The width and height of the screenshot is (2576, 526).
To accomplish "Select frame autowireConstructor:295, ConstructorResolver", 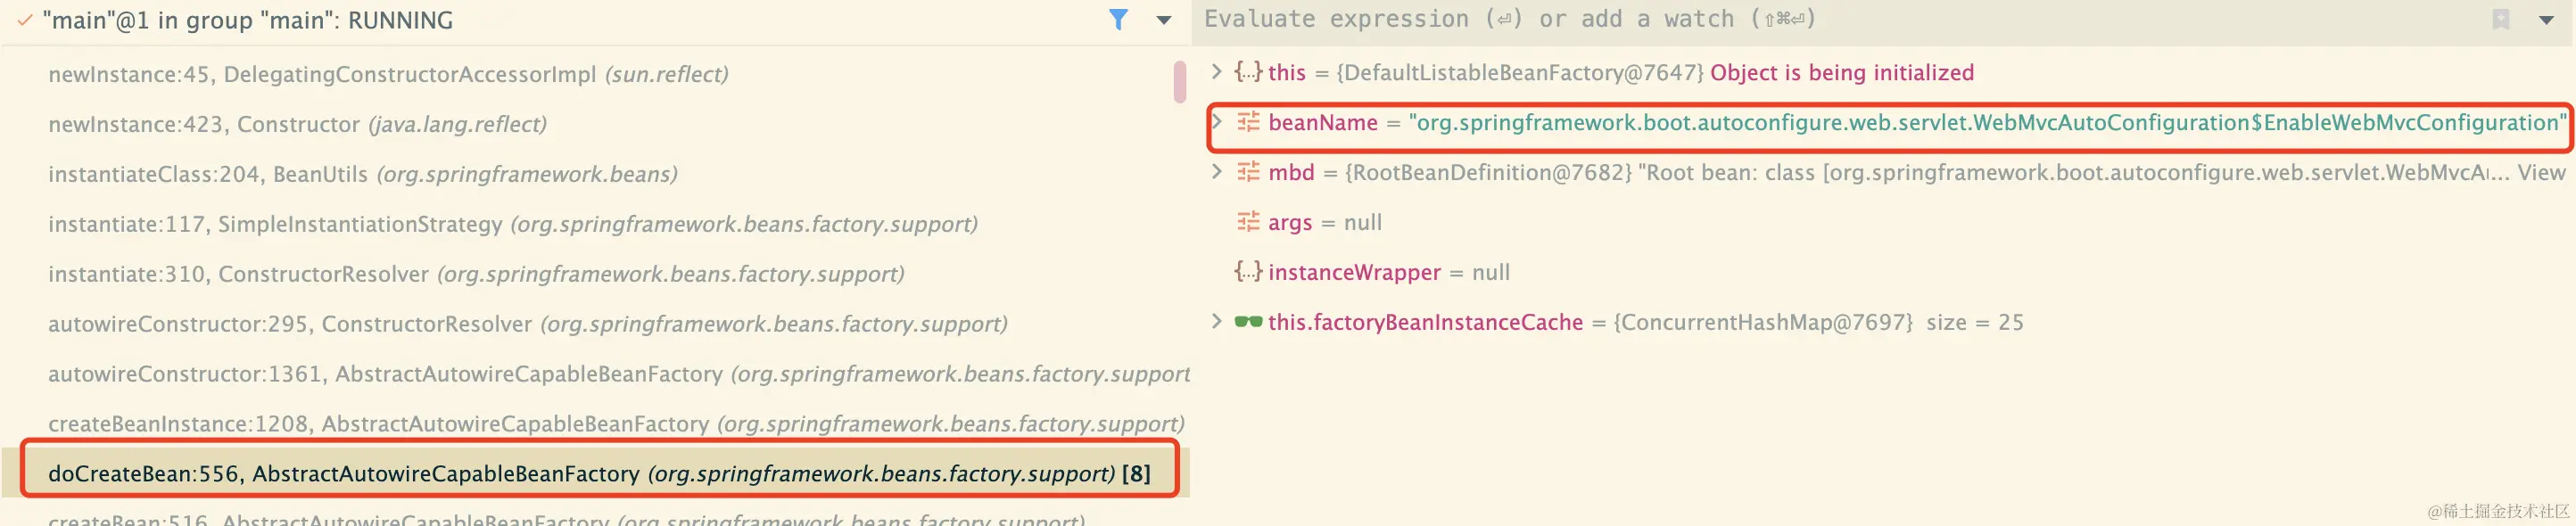I will coord(527,324).
